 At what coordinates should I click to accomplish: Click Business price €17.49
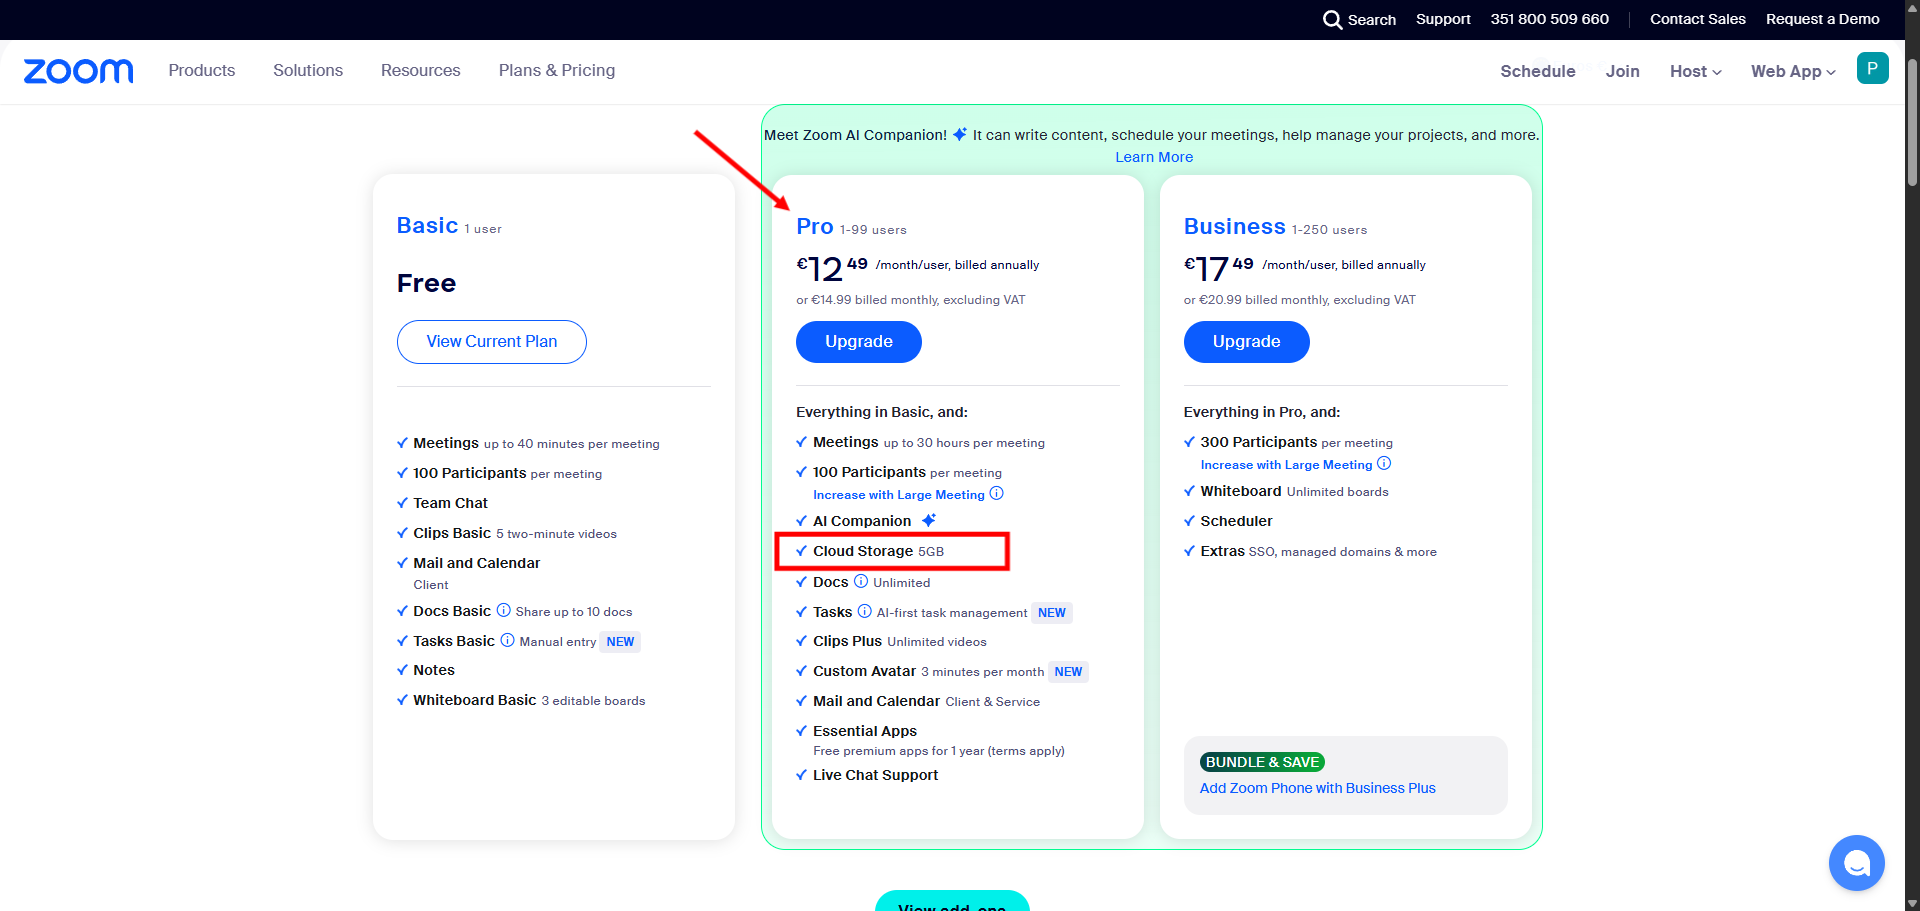pos(1219,269)
